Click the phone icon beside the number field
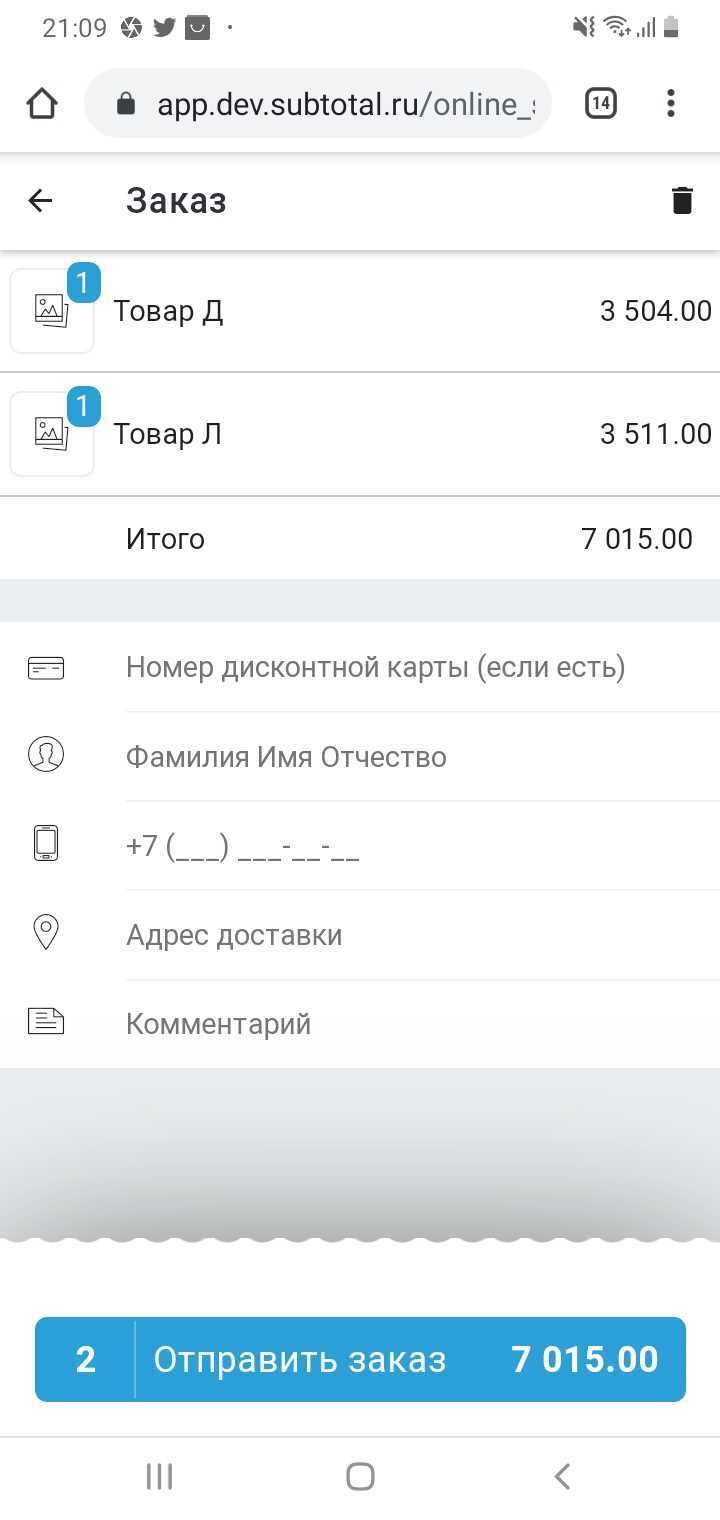Screen dimensions: 720x1520 coord(46,844)
